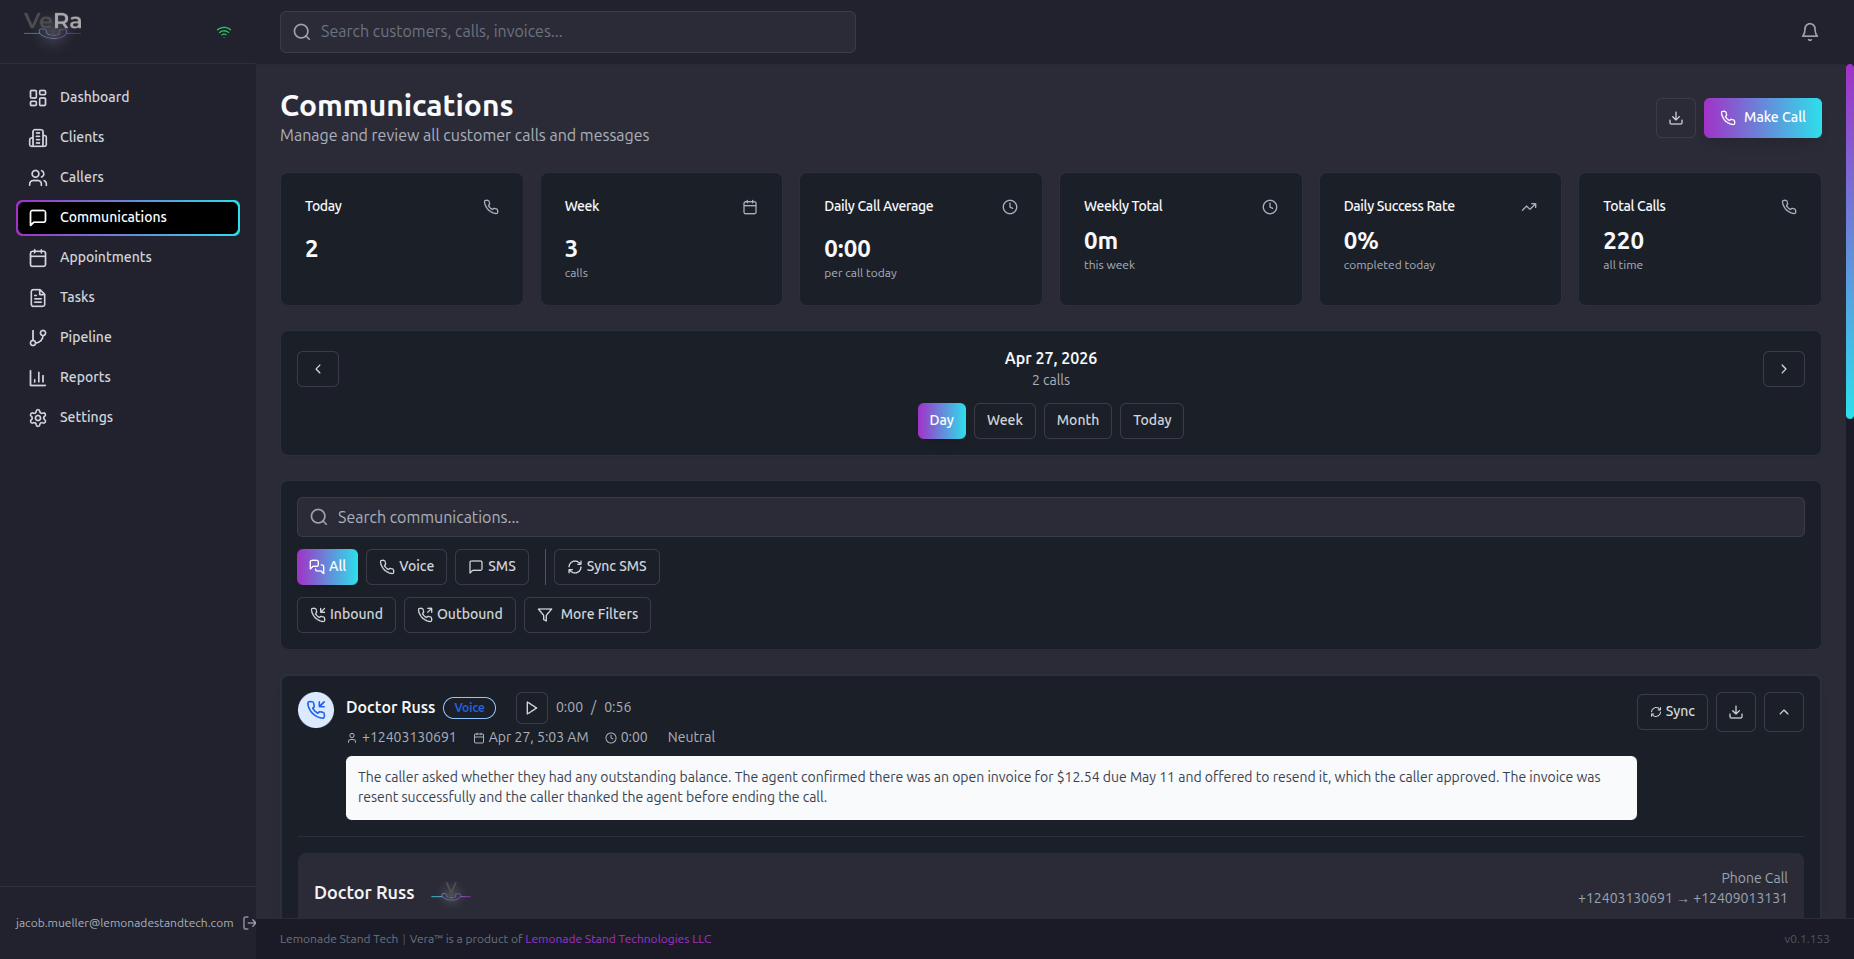Sync the Doctor Russ call
Image resolution: width=1854 pixels, height=959 pixels.
tap(1672, 712)
